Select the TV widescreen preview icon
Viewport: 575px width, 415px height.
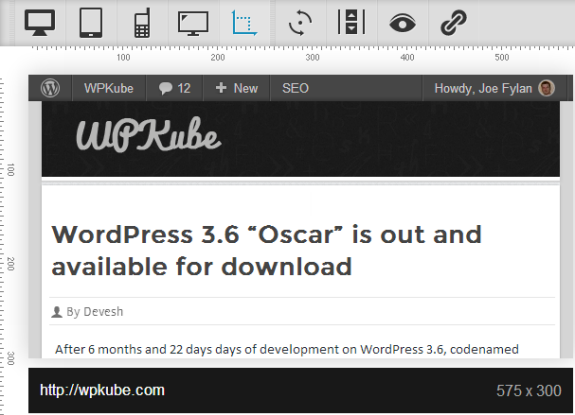click(x=193, y=23)
